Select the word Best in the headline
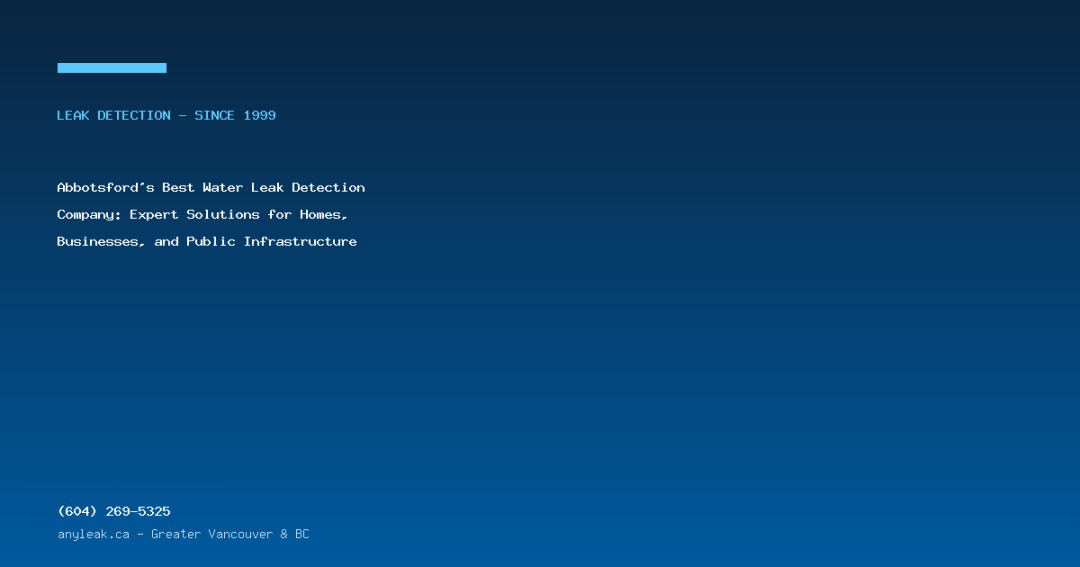The height and width of the screenshot is (567, 1080). point(178,187)
